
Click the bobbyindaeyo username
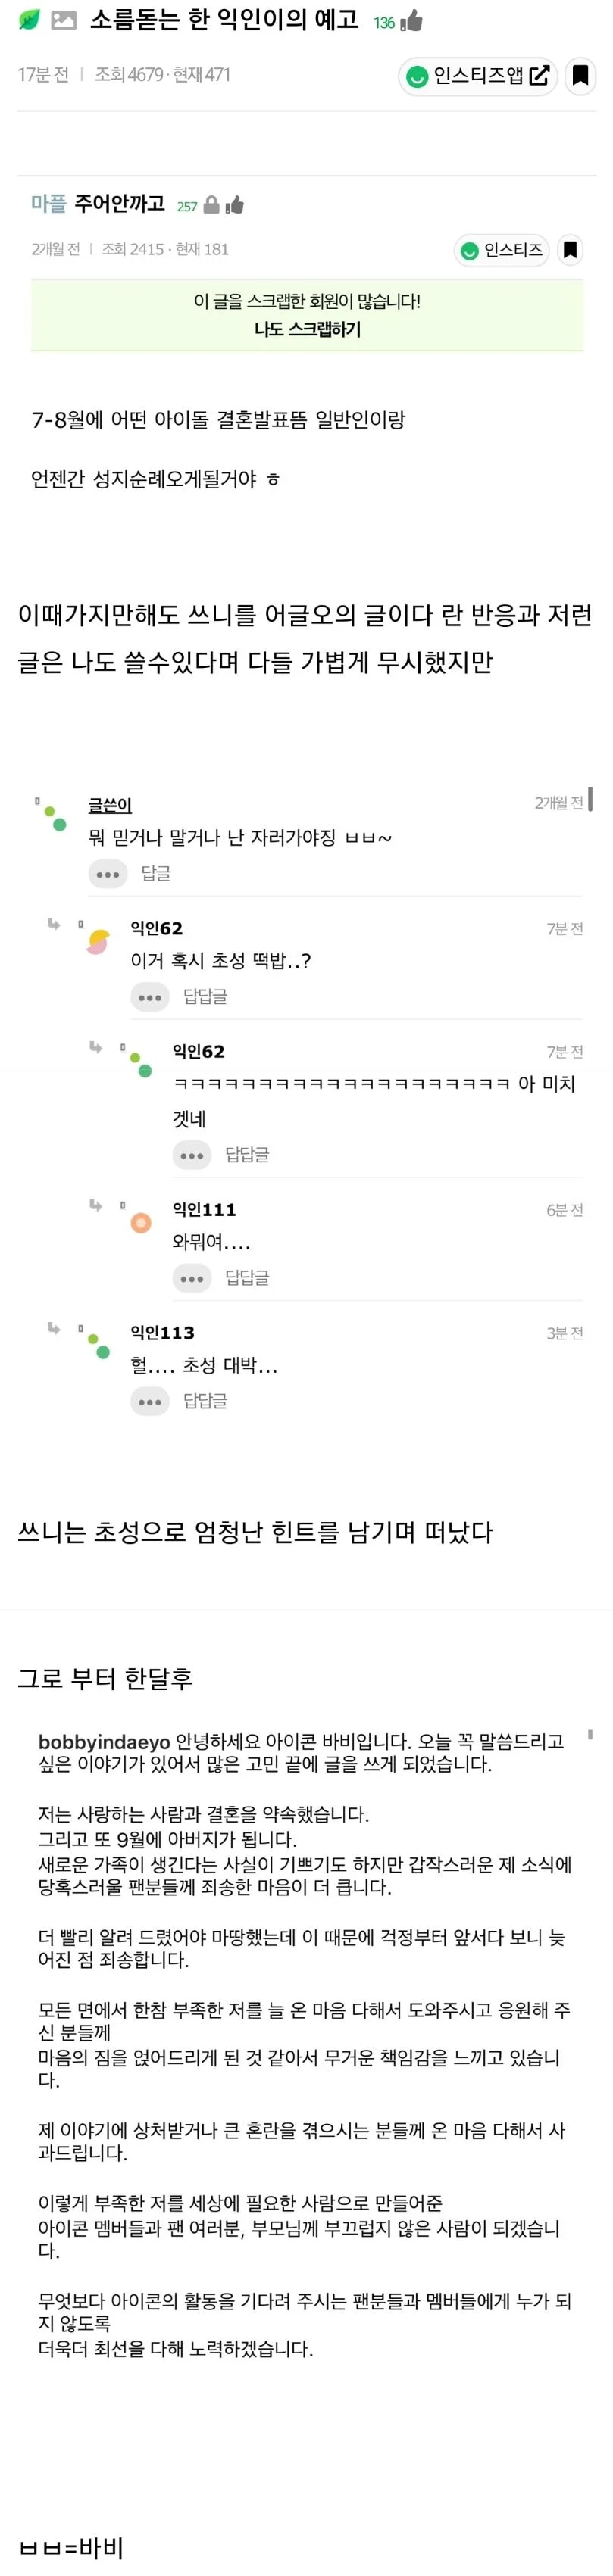click(x=104, y=1741)
